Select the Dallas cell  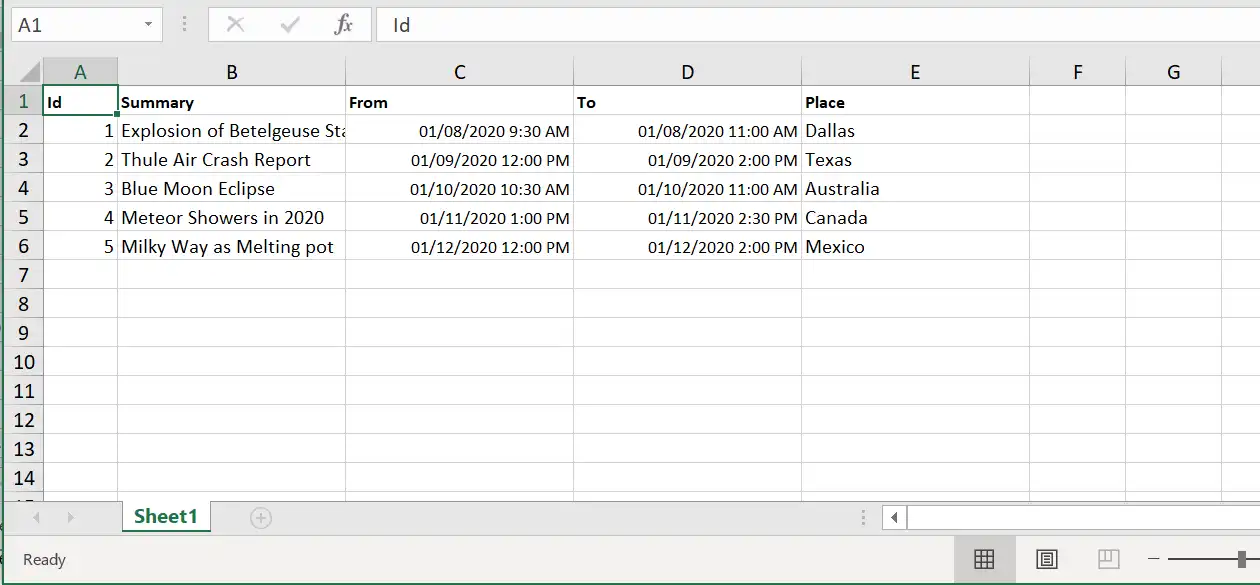pos(916,130)
